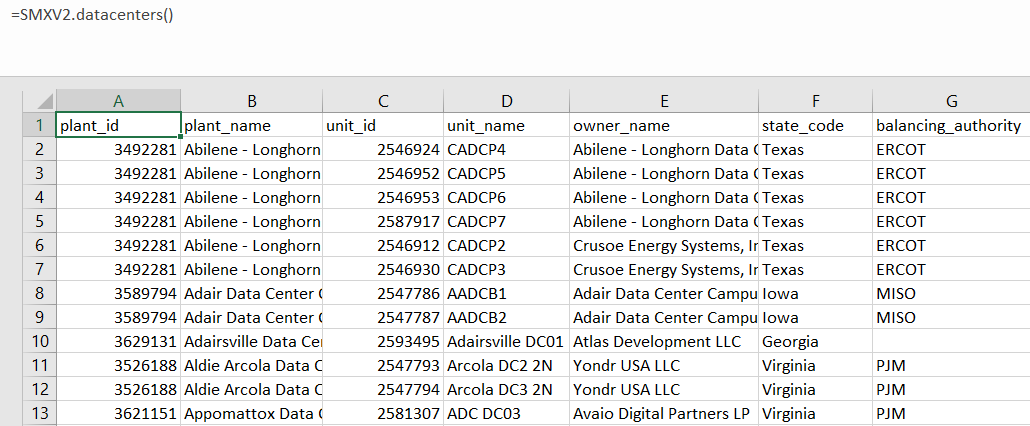Viewport: 1030px width, 426px height.
Task: Click the state_code header cell
Action: (x=815, y=125)
